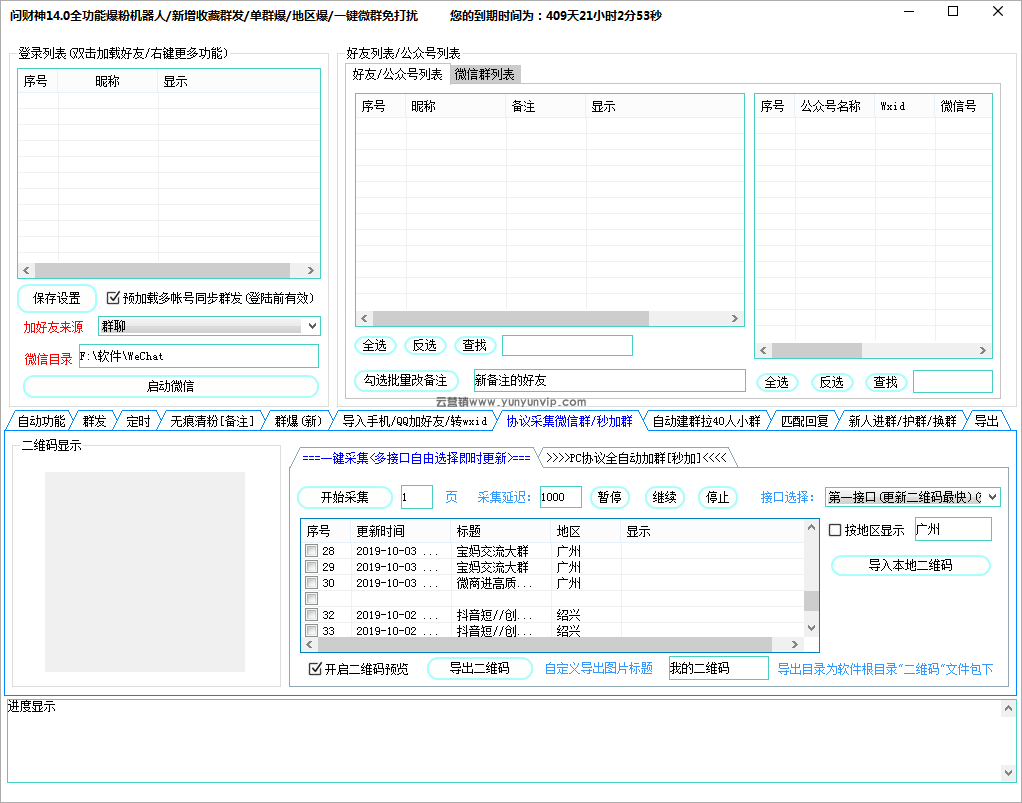1022x803 pixels.
Task: Click the 勾选批量改备注 button
Action: coord(405,381)
